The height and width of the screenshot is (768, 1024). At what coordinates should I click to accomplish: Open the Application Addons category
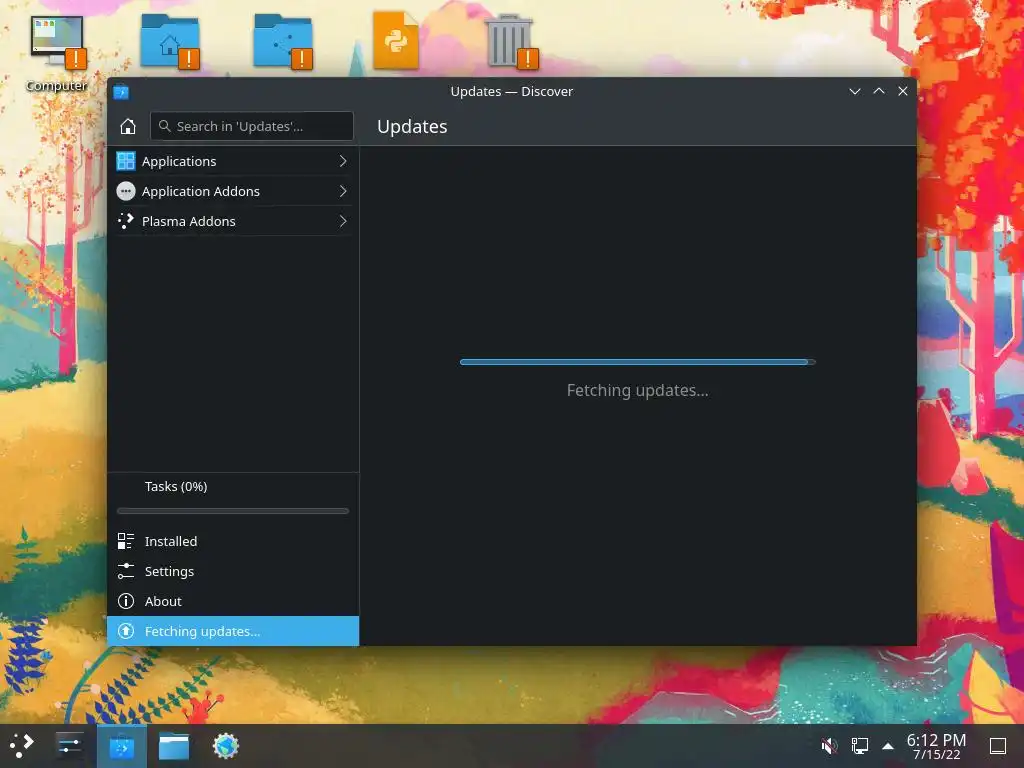tap(233, 191)
